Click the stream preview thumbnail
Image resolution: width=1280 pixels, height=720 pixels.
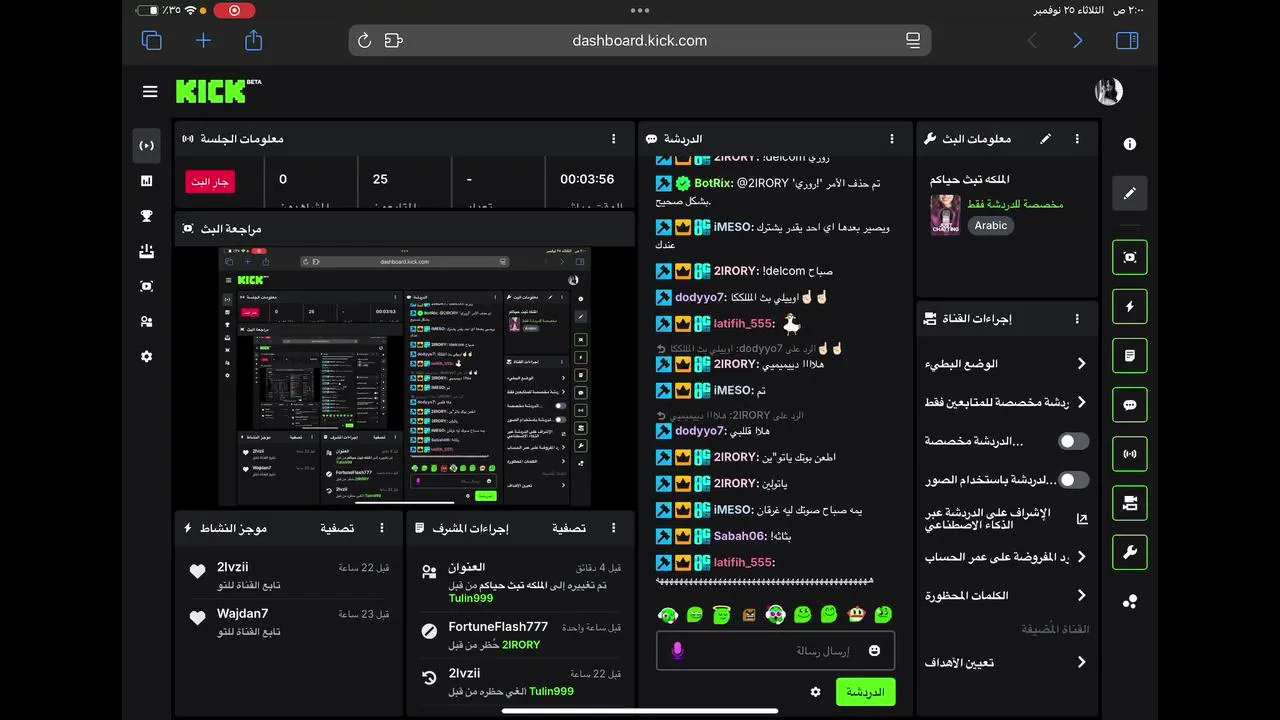[x=405, y=376]
